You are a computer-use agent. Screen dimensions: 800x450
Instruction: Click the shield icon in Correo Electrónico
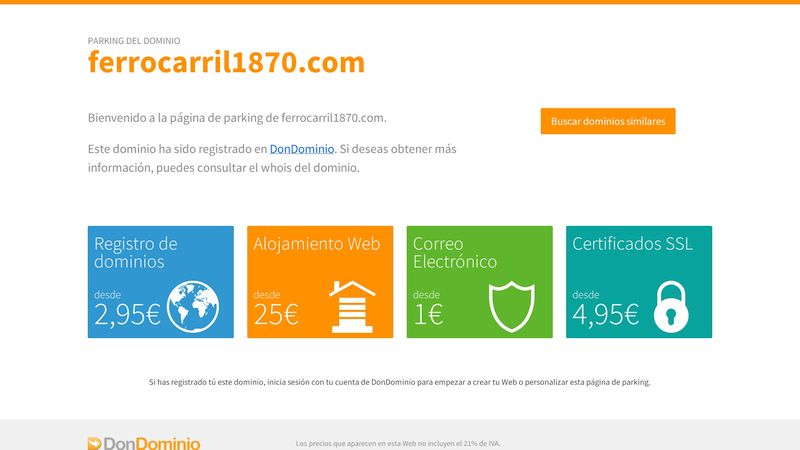[x=511, y=307]
